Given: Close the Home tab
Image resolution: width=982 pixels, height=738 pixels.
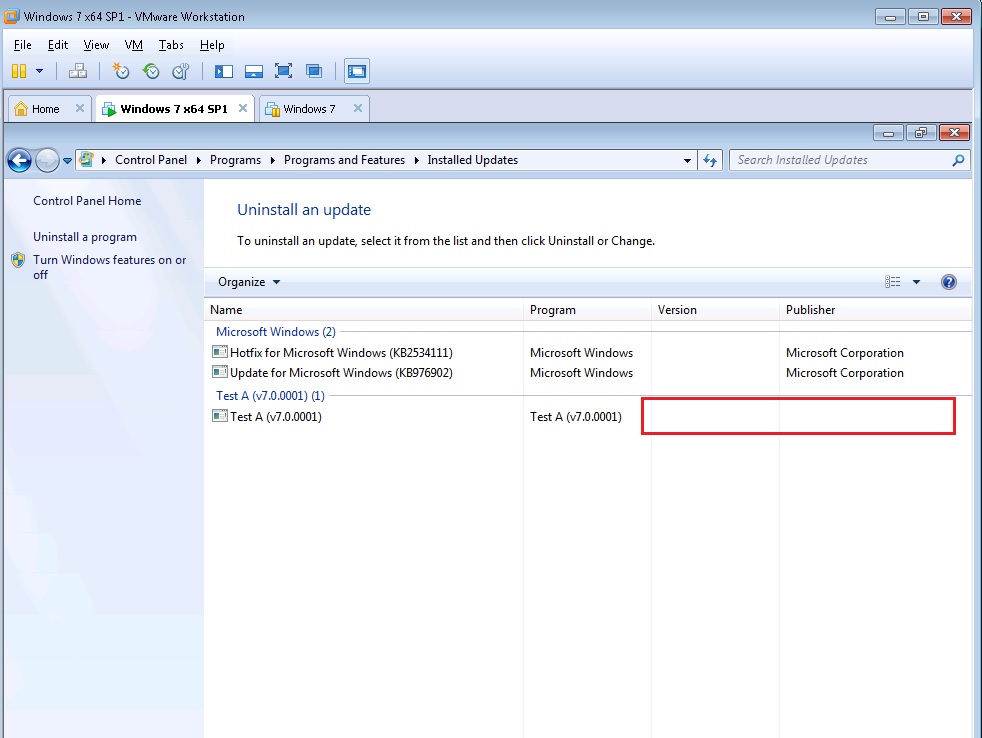Looking at the screenshot, I should pyautogui.click(x=80, y=108).
